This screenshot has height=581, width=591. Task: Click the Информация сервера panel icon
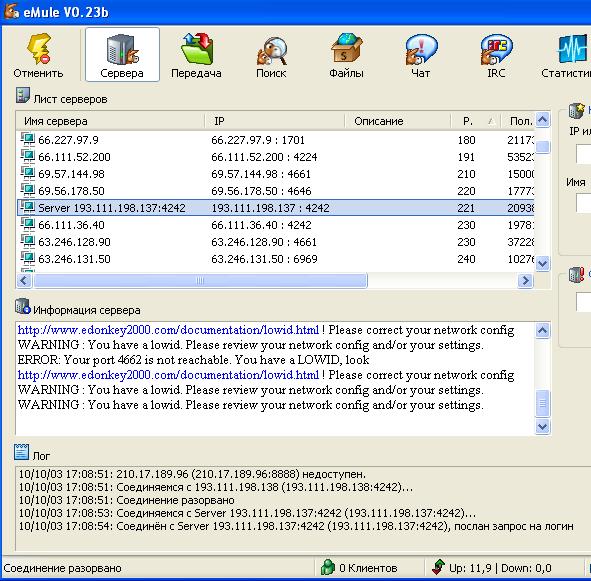pos(23,307)
